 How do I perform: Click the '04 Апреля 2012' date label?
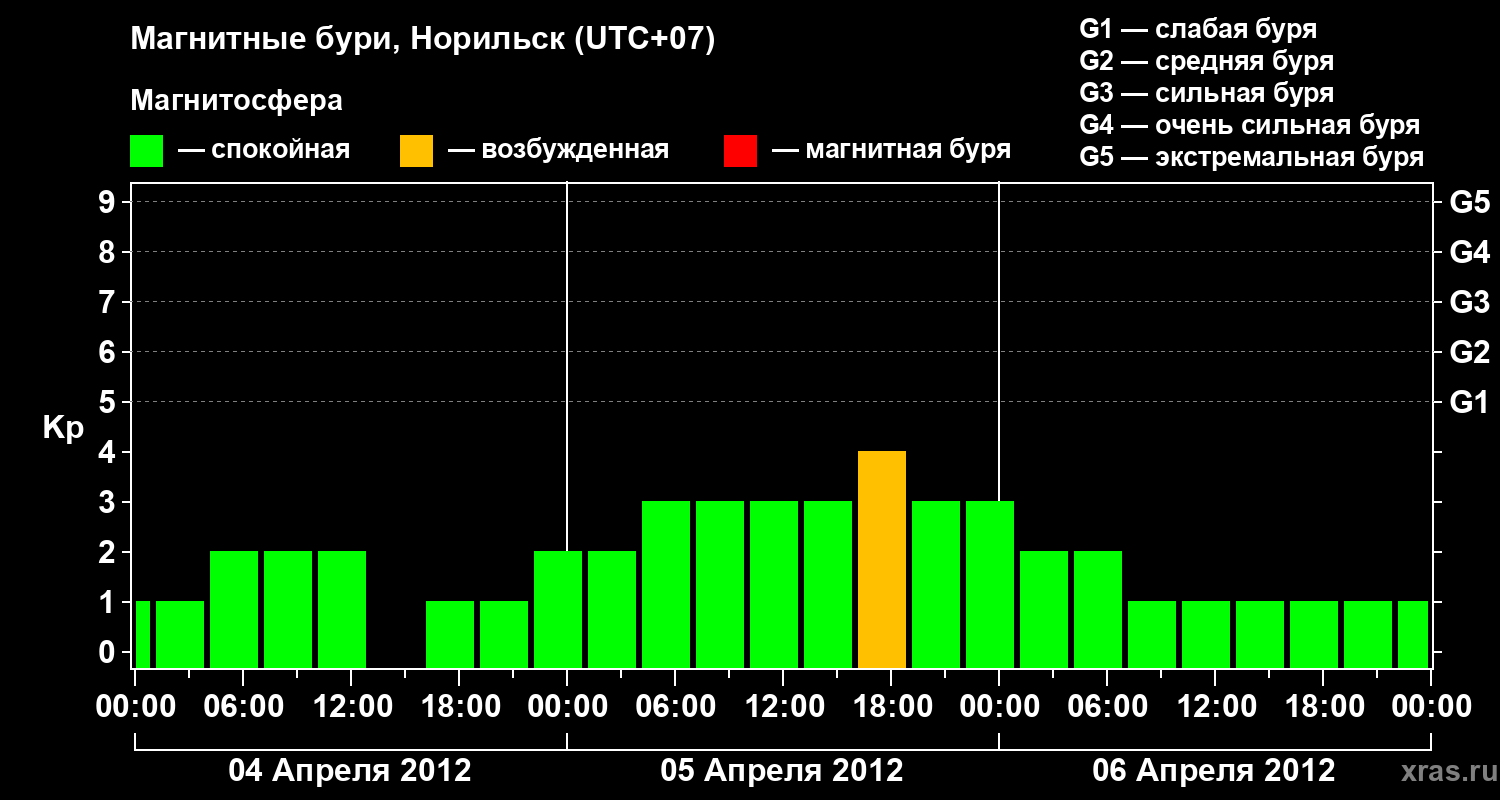pyautogui.click(x=350, y=771)
